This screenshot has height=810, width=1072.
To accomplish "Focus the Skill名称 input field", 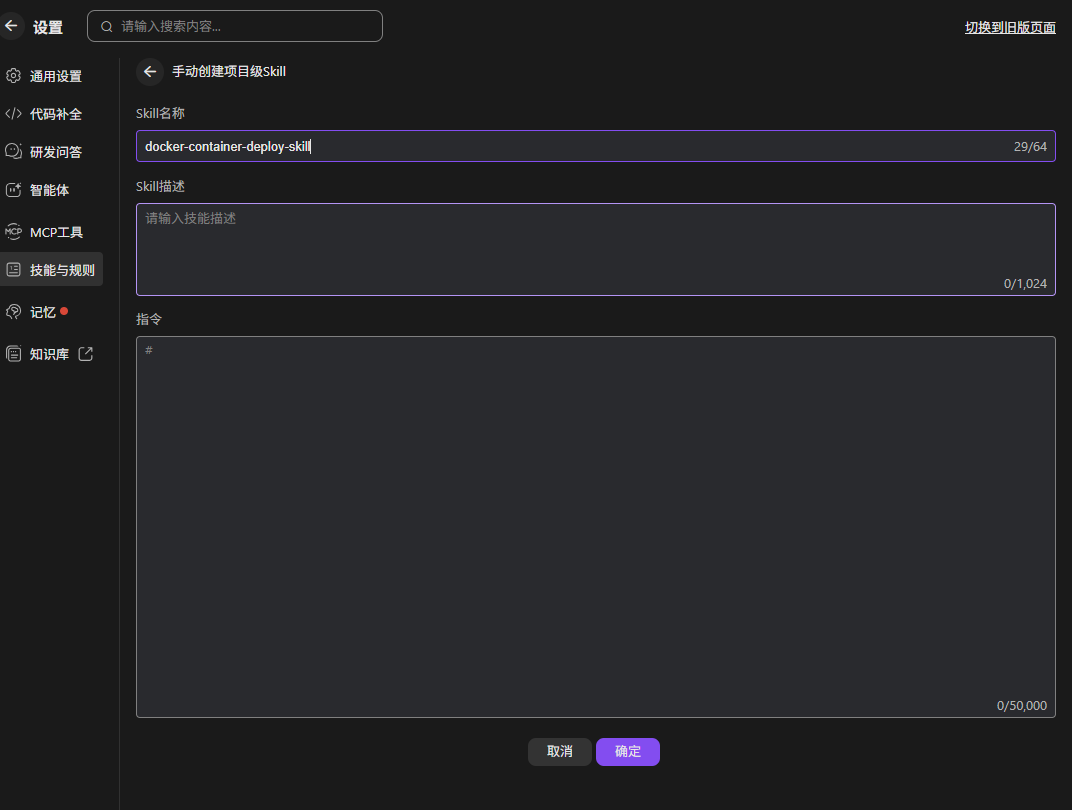I will point(595,146).
